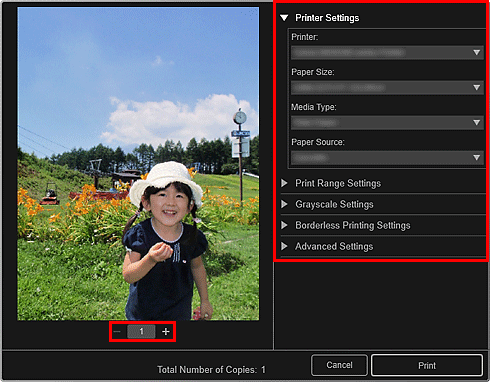
Task: Expand Grayscale Settings
Action: click(284, 204)
